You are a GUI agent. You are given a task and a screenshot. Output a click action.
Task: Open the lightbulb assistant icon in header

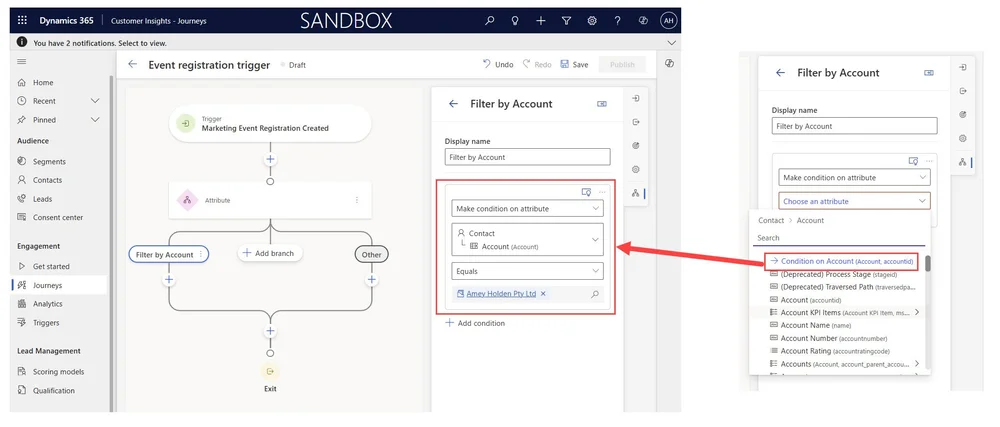(515, 20)
